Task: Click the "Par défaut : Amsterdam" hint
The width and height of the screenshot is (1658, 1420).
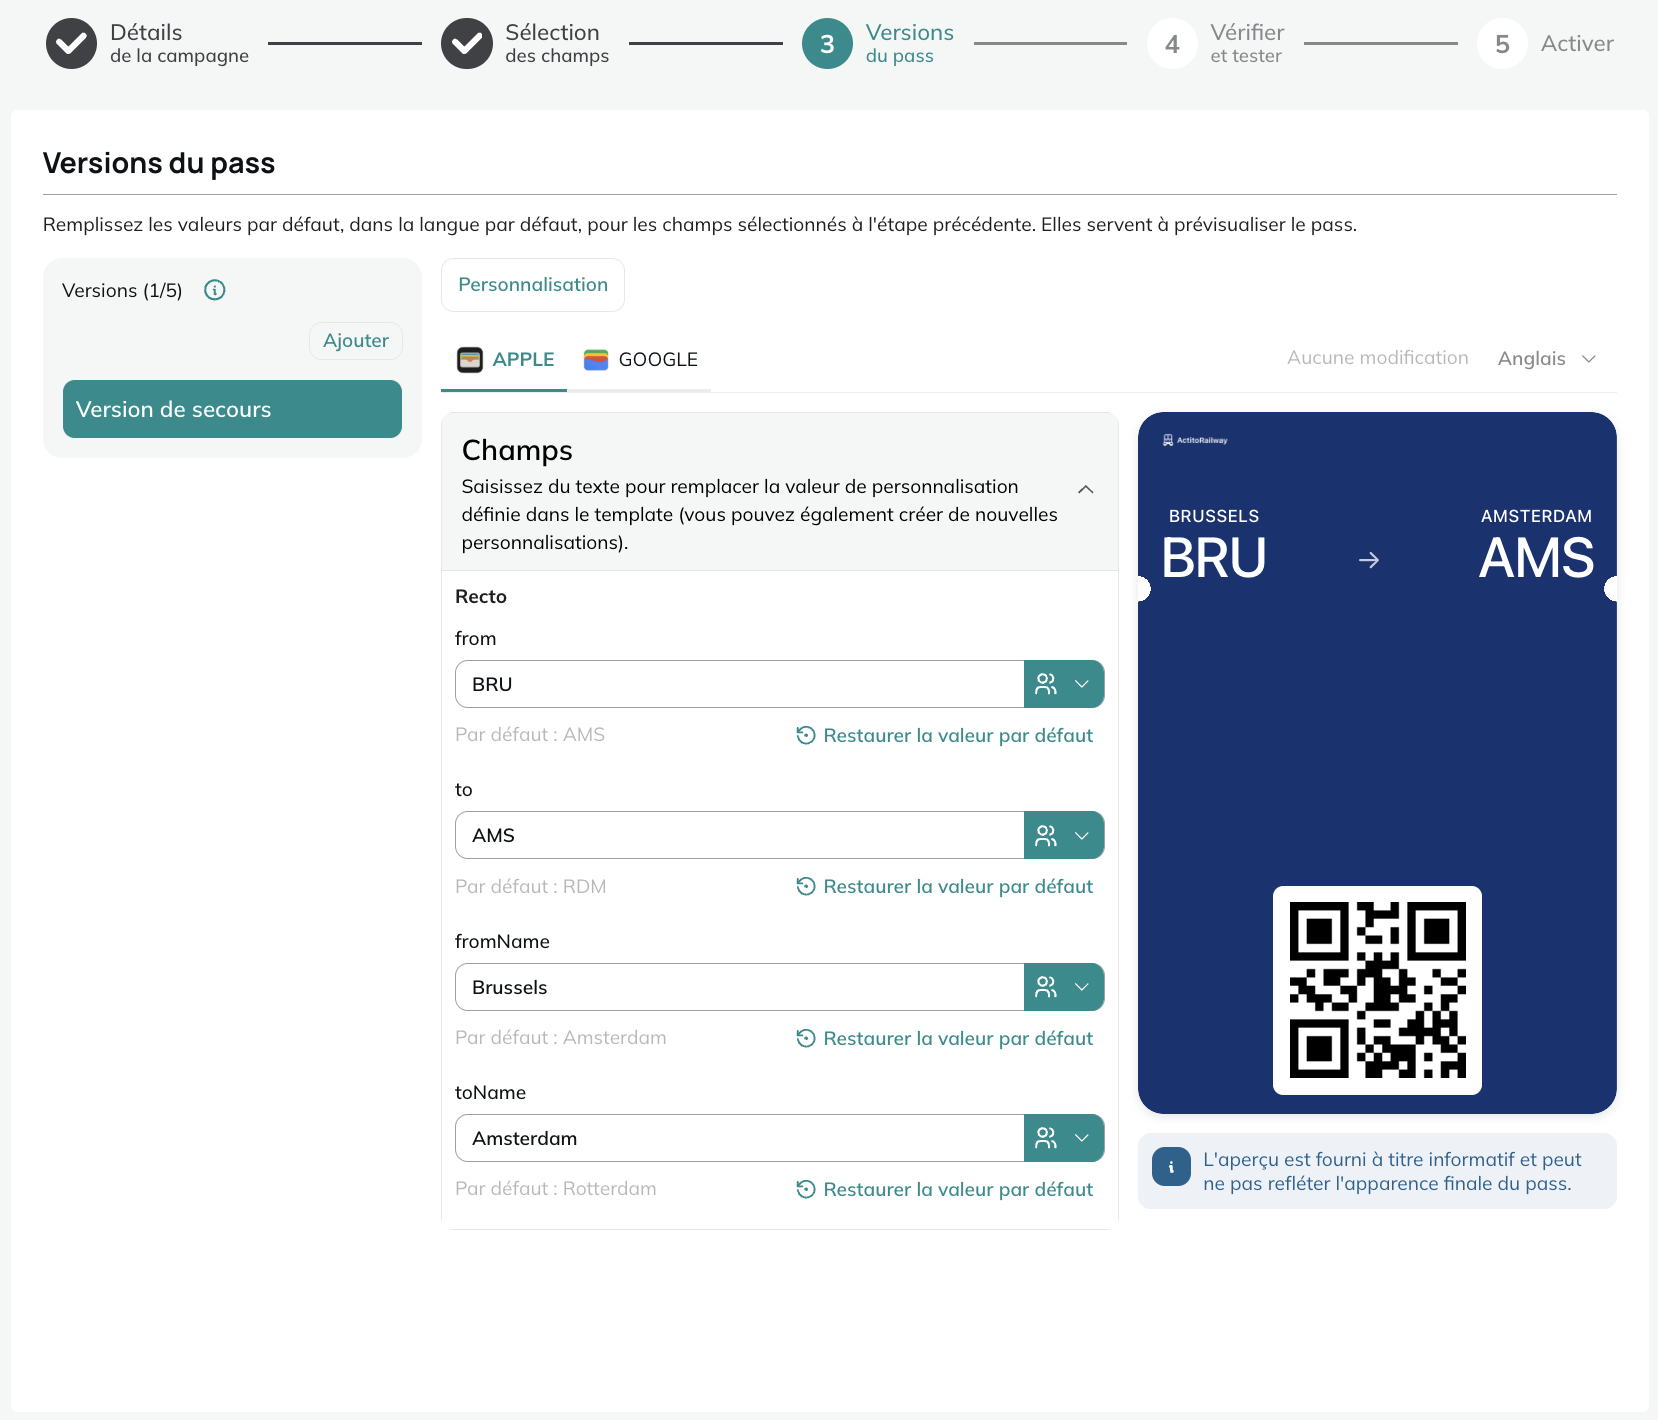Action: 561,1038
